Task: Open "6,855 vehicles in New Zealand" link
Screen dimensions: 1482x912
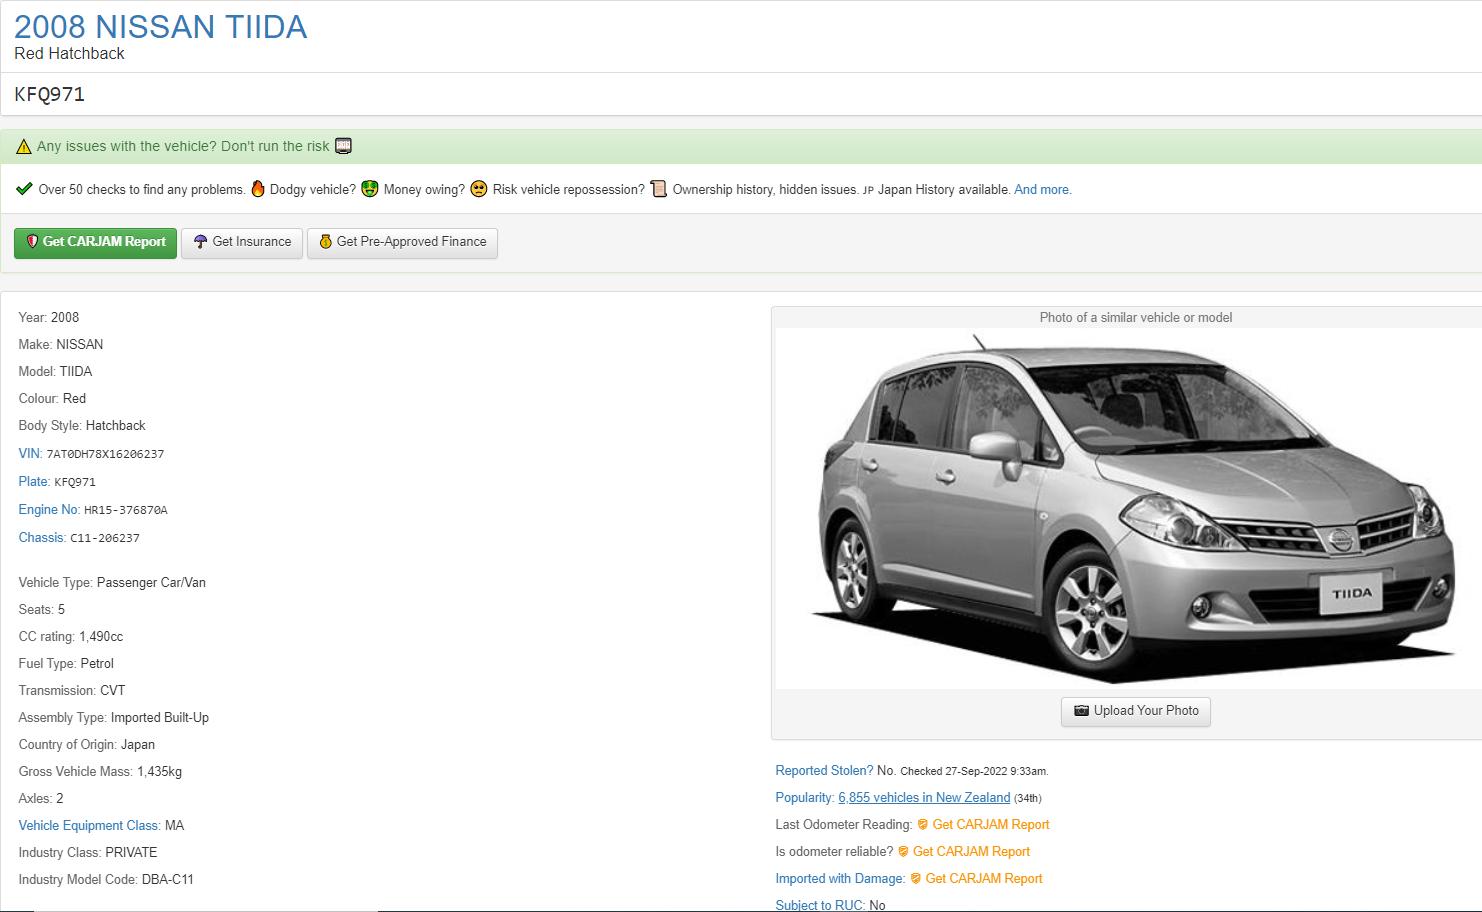Action: (x=924, y=798)
